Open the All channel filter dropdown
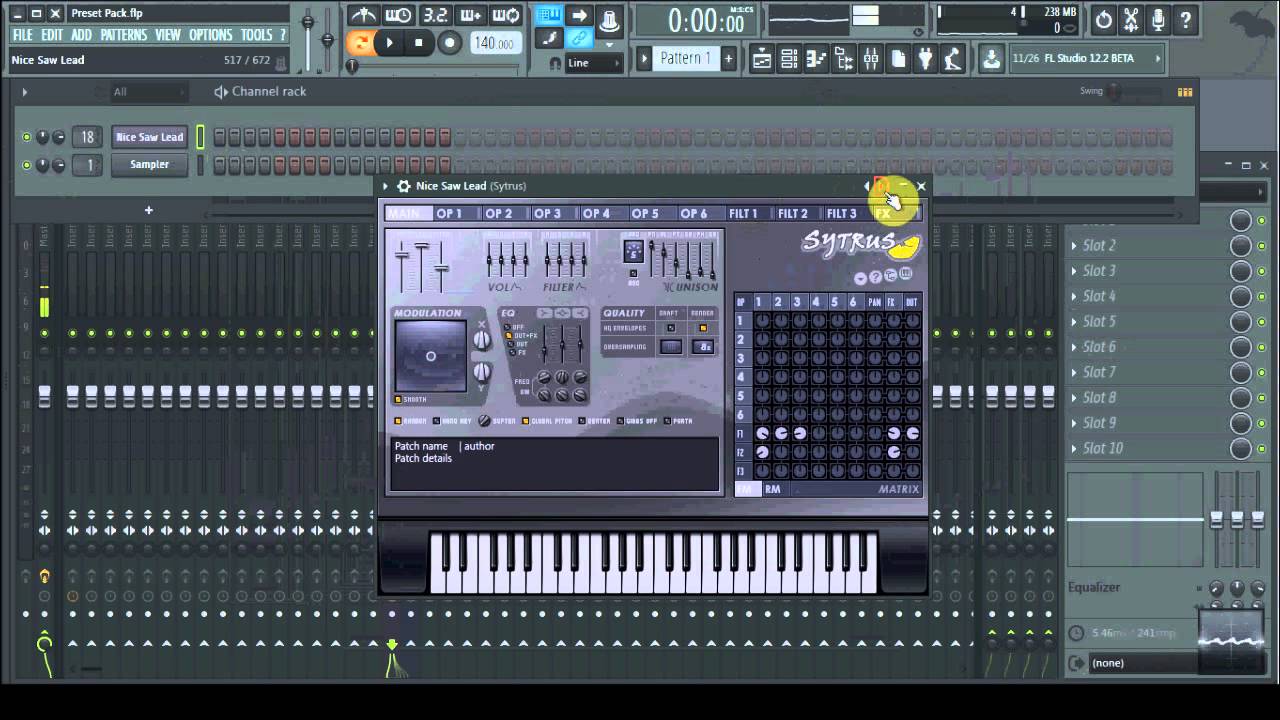 [x=148, y=92]
